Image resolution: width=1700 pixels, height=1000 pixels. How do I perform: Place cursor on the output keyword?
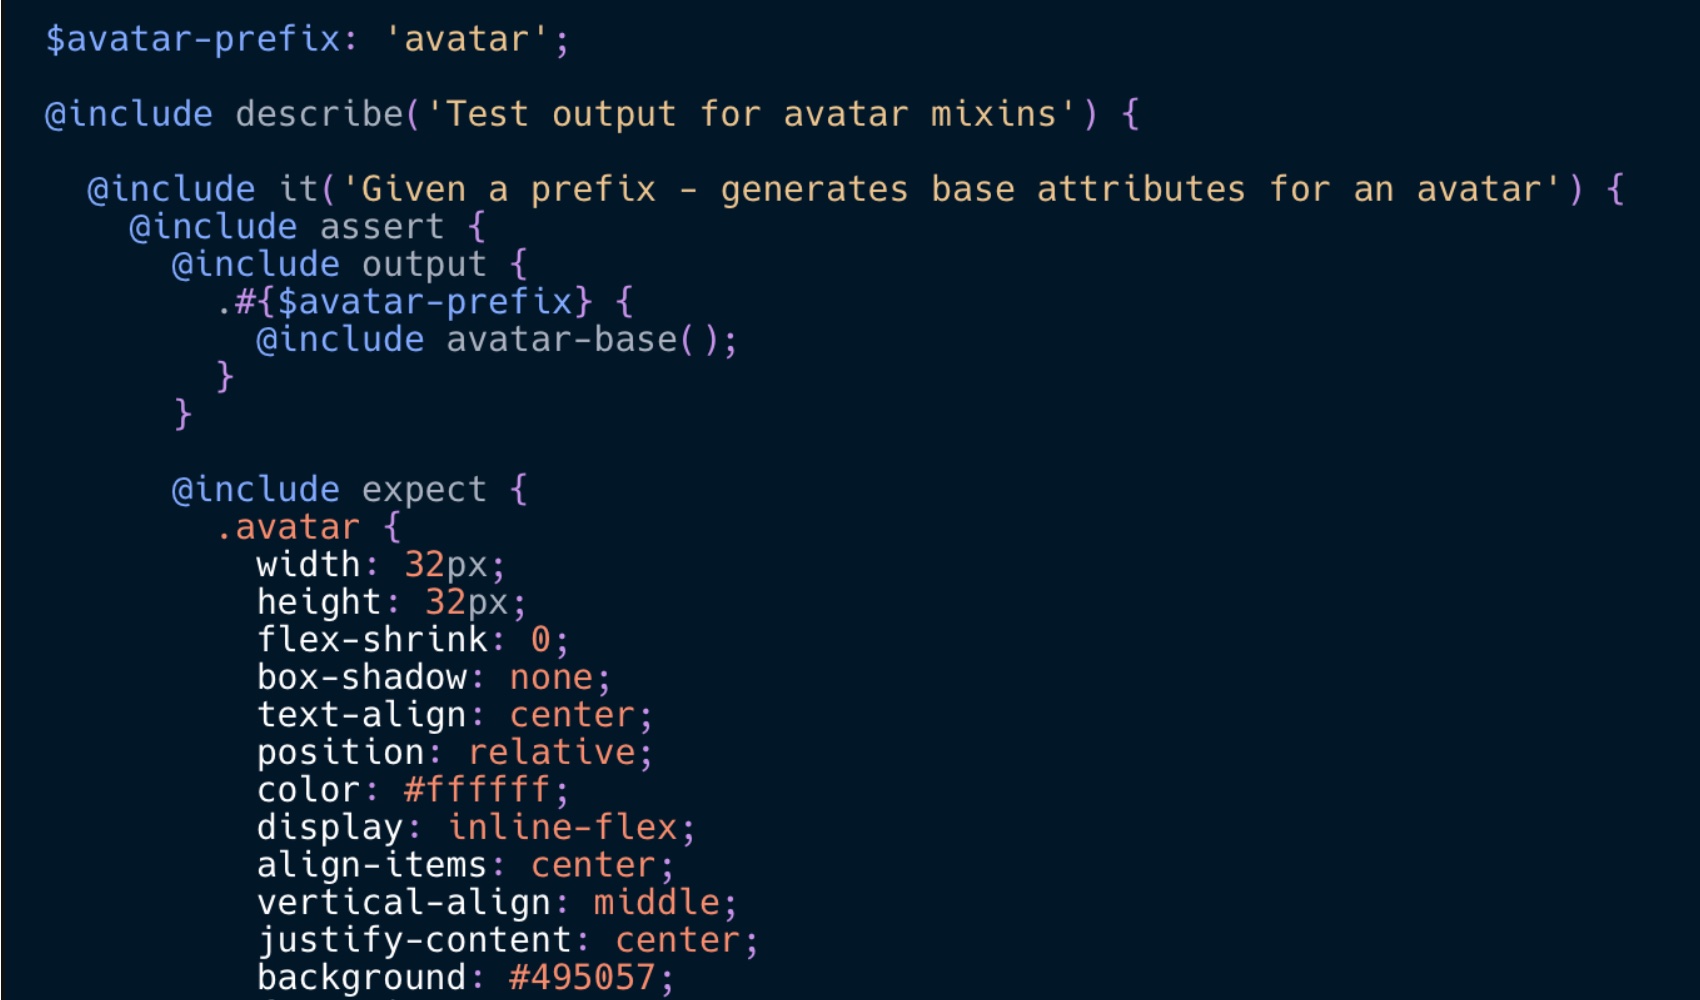coord(424,265)
